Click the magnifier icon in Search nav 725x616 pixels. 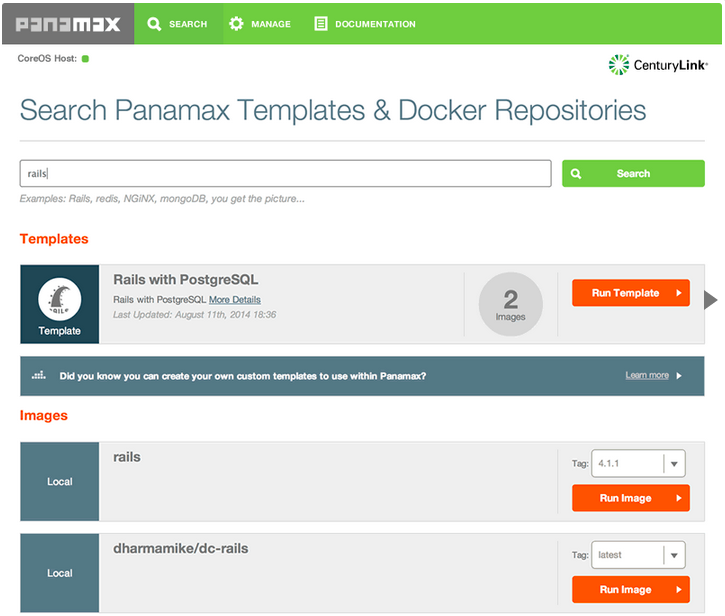[154, 24]
